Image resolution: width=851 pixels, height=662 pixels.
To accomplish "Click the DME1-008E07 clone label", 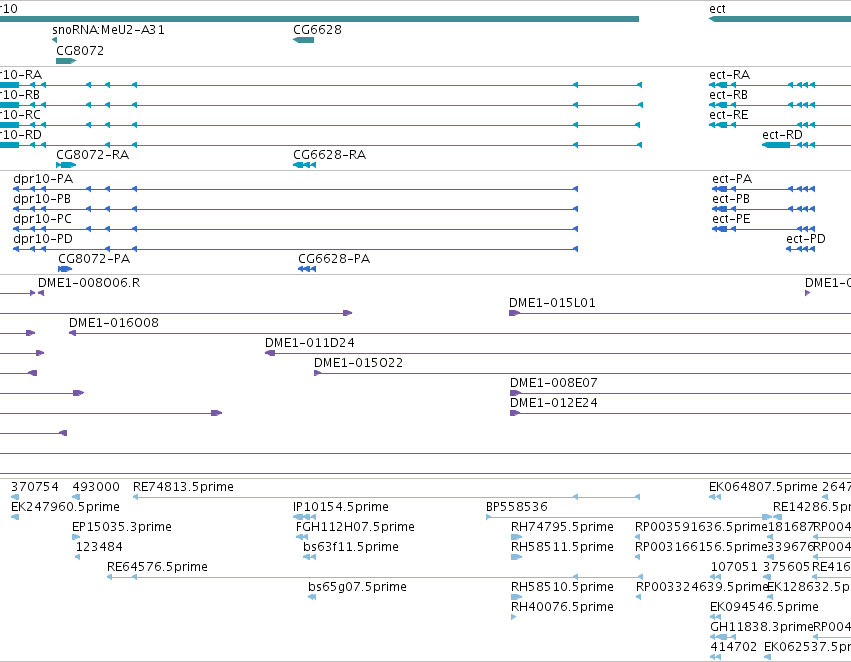I will point(554,383).
